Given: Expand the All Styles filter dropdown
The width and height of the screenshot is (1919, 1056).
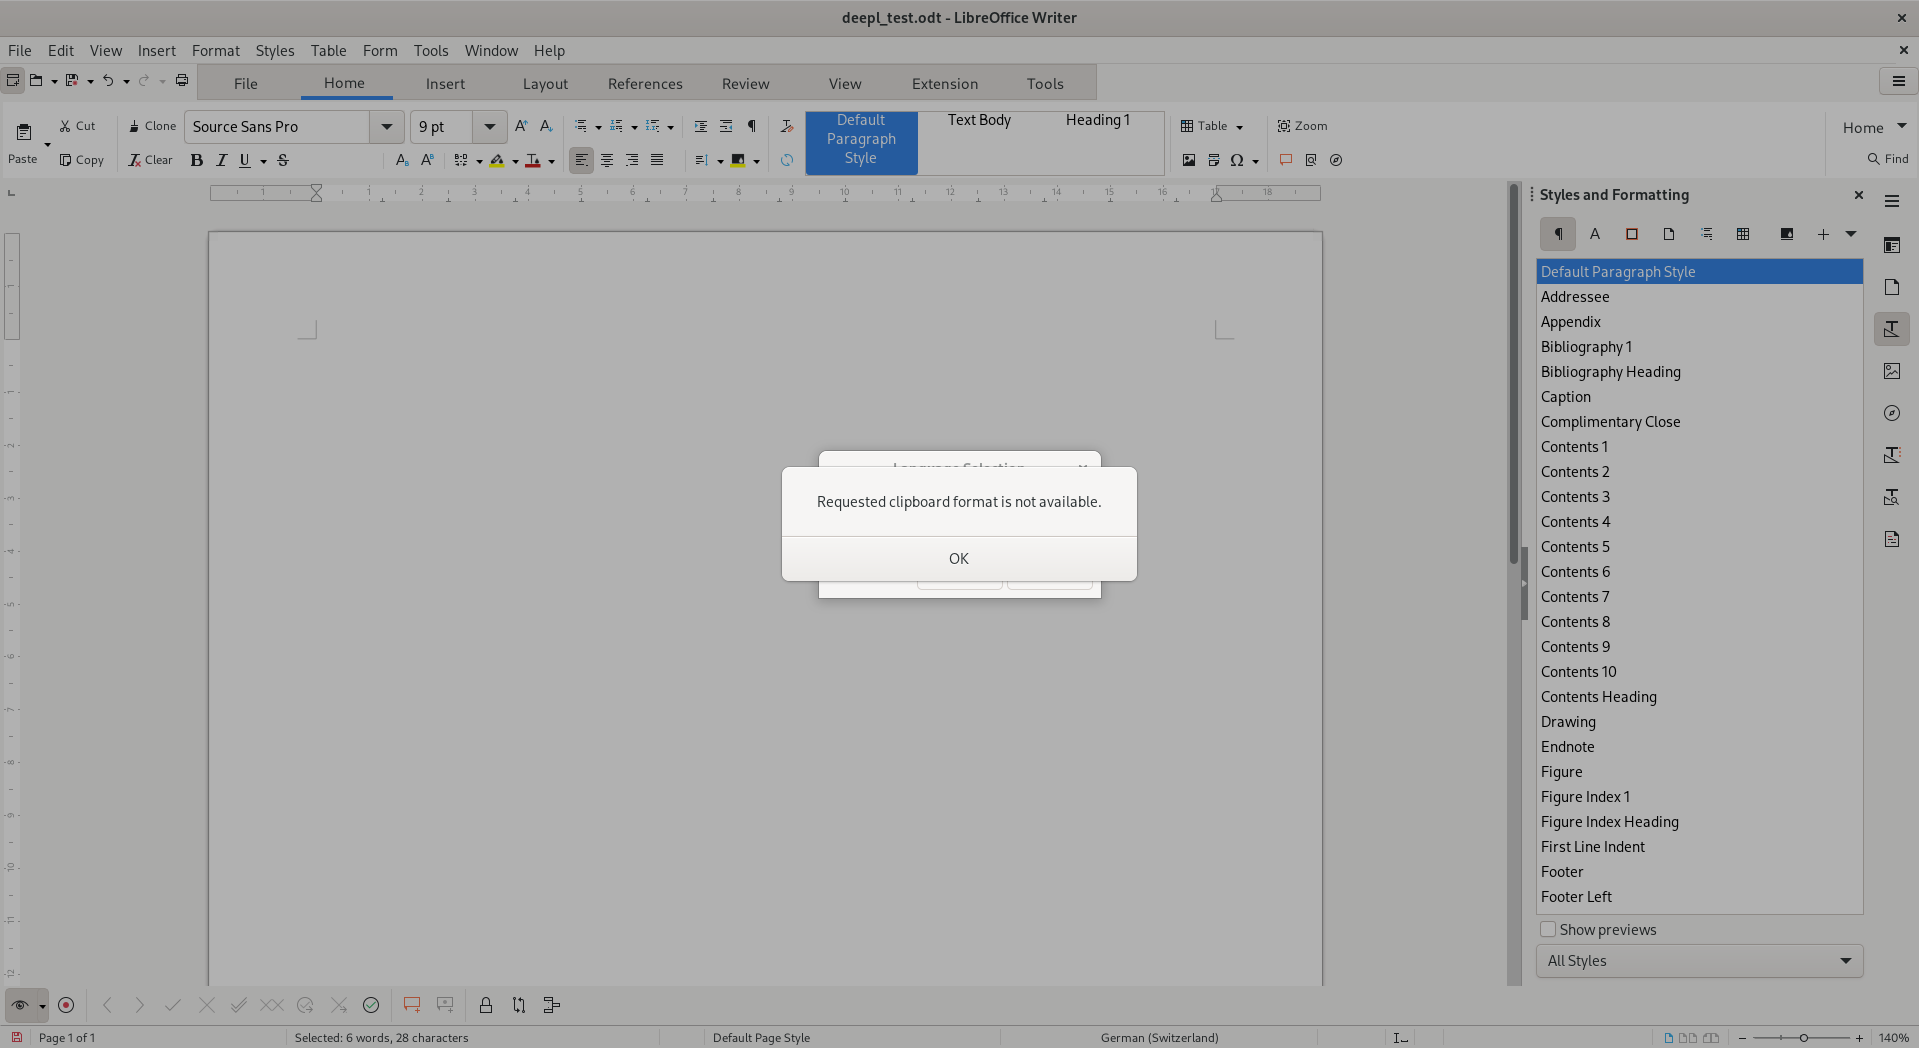Looking at the screenshot, I should click(1699, 961).
